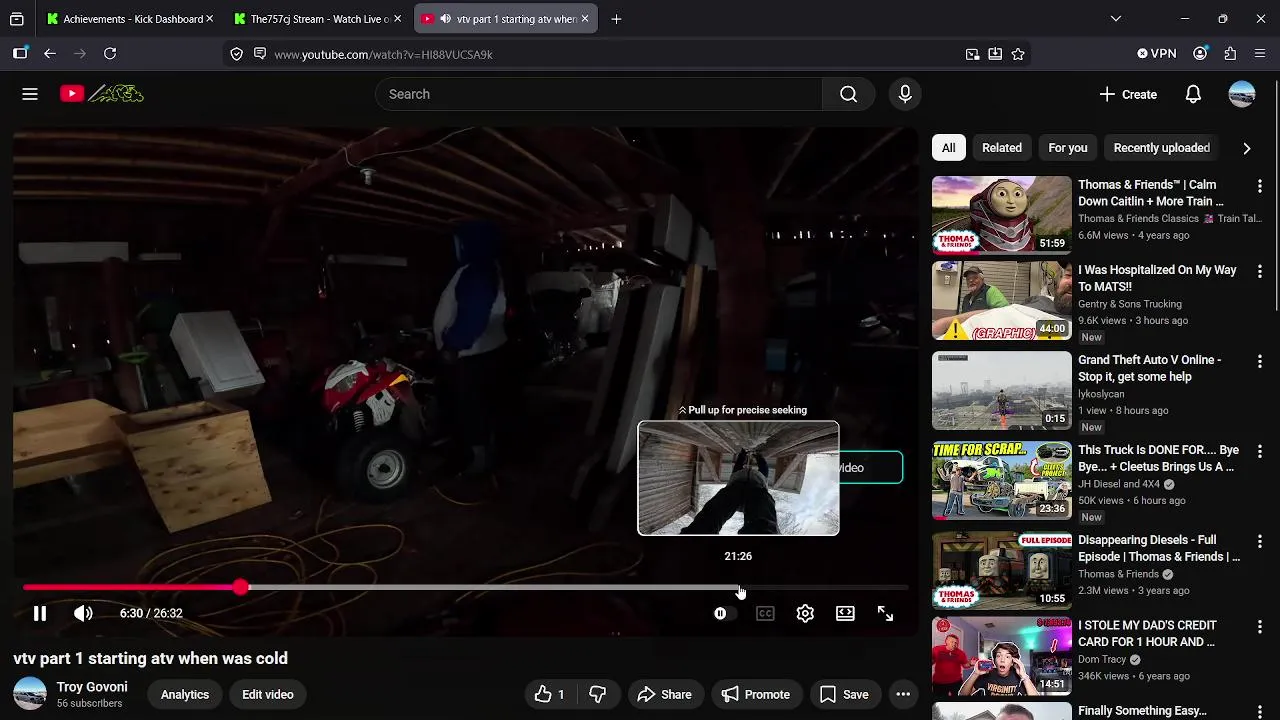Image resolution: width=1280 pixels, height=720 pixels.
Task: Open the tab list dropdown arrow
Action: [x=1116, y=19]
